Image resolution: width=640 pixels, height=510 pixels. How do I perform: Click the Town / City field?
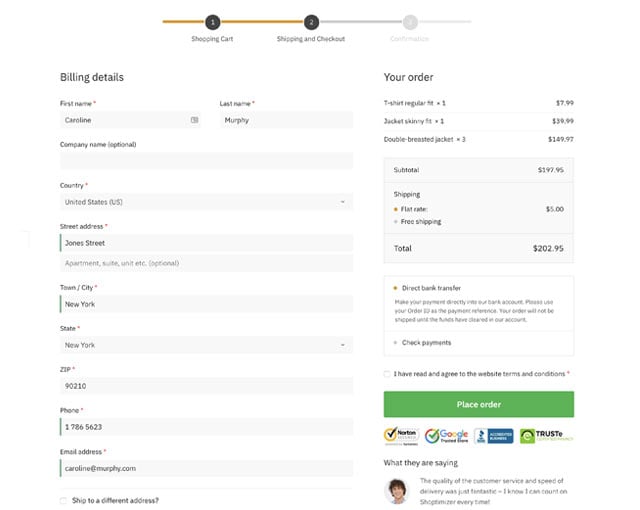click(x=207, y=304)
